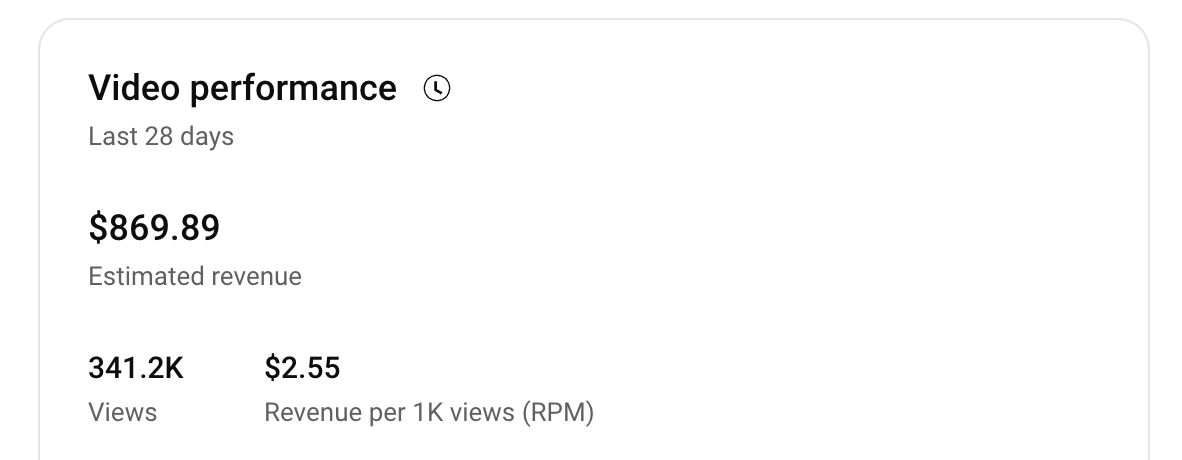Click Revenue per 1K views (RPM) label
The height and width of the screenshot is (460, 1182).
coord(429,412)
